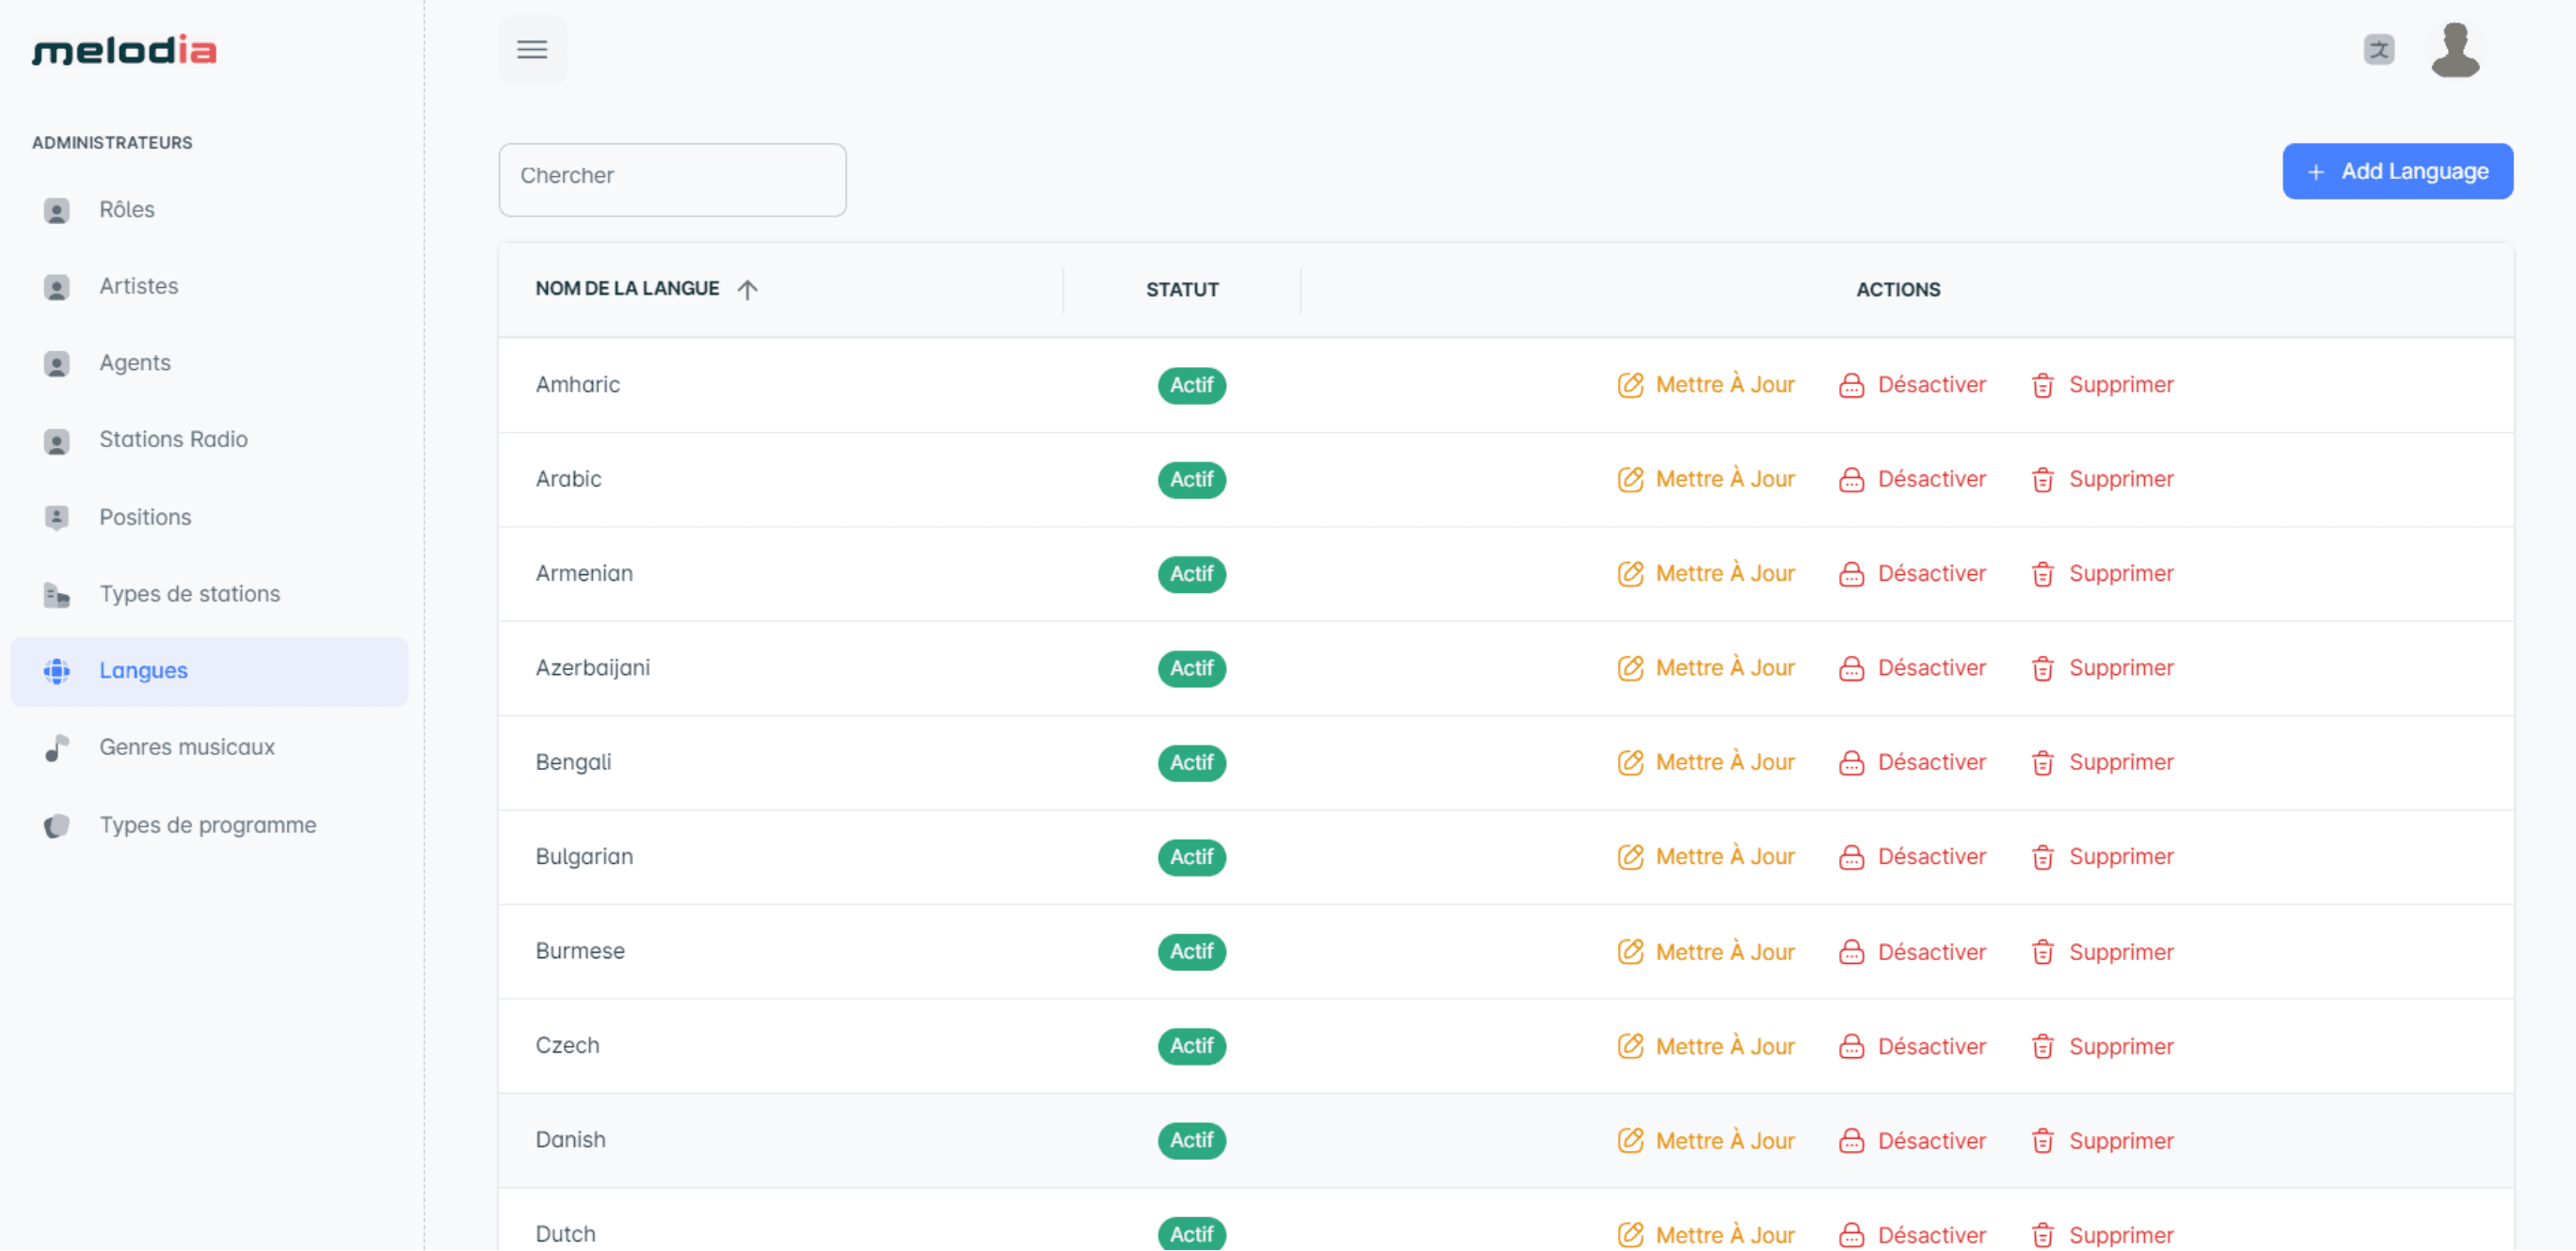The image size is (2576, 1251).
Task: Sort by language name arrow
Action: [x=747, y=289]
